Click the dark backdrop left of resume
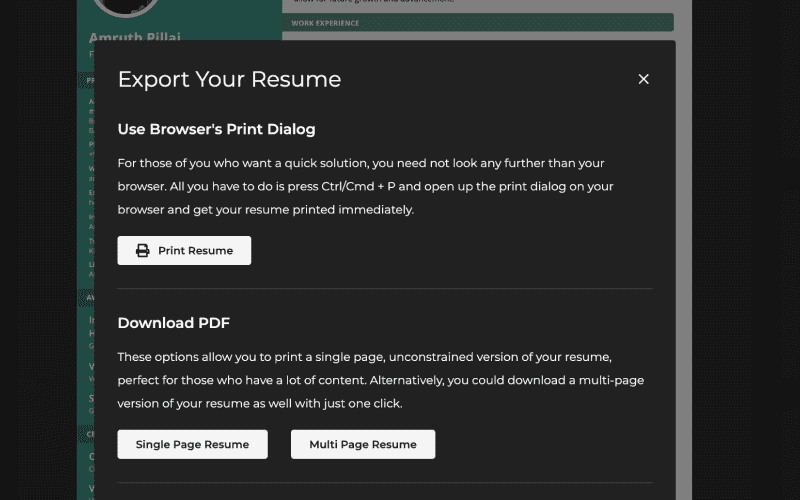The height and width of the screenshot is (500, 800). [38, 250]
